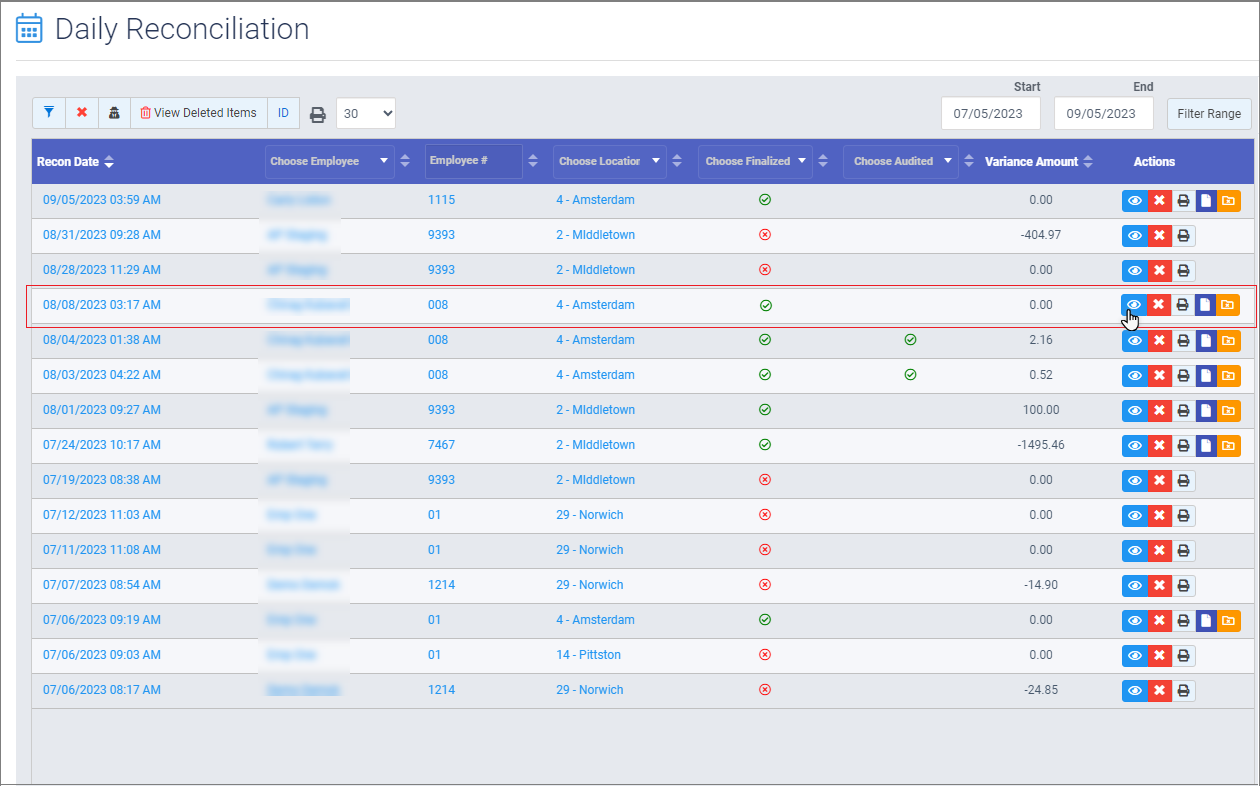Sort by the Choose Finalized column arrows
1260x786 pixels.
tap(823, 161)
